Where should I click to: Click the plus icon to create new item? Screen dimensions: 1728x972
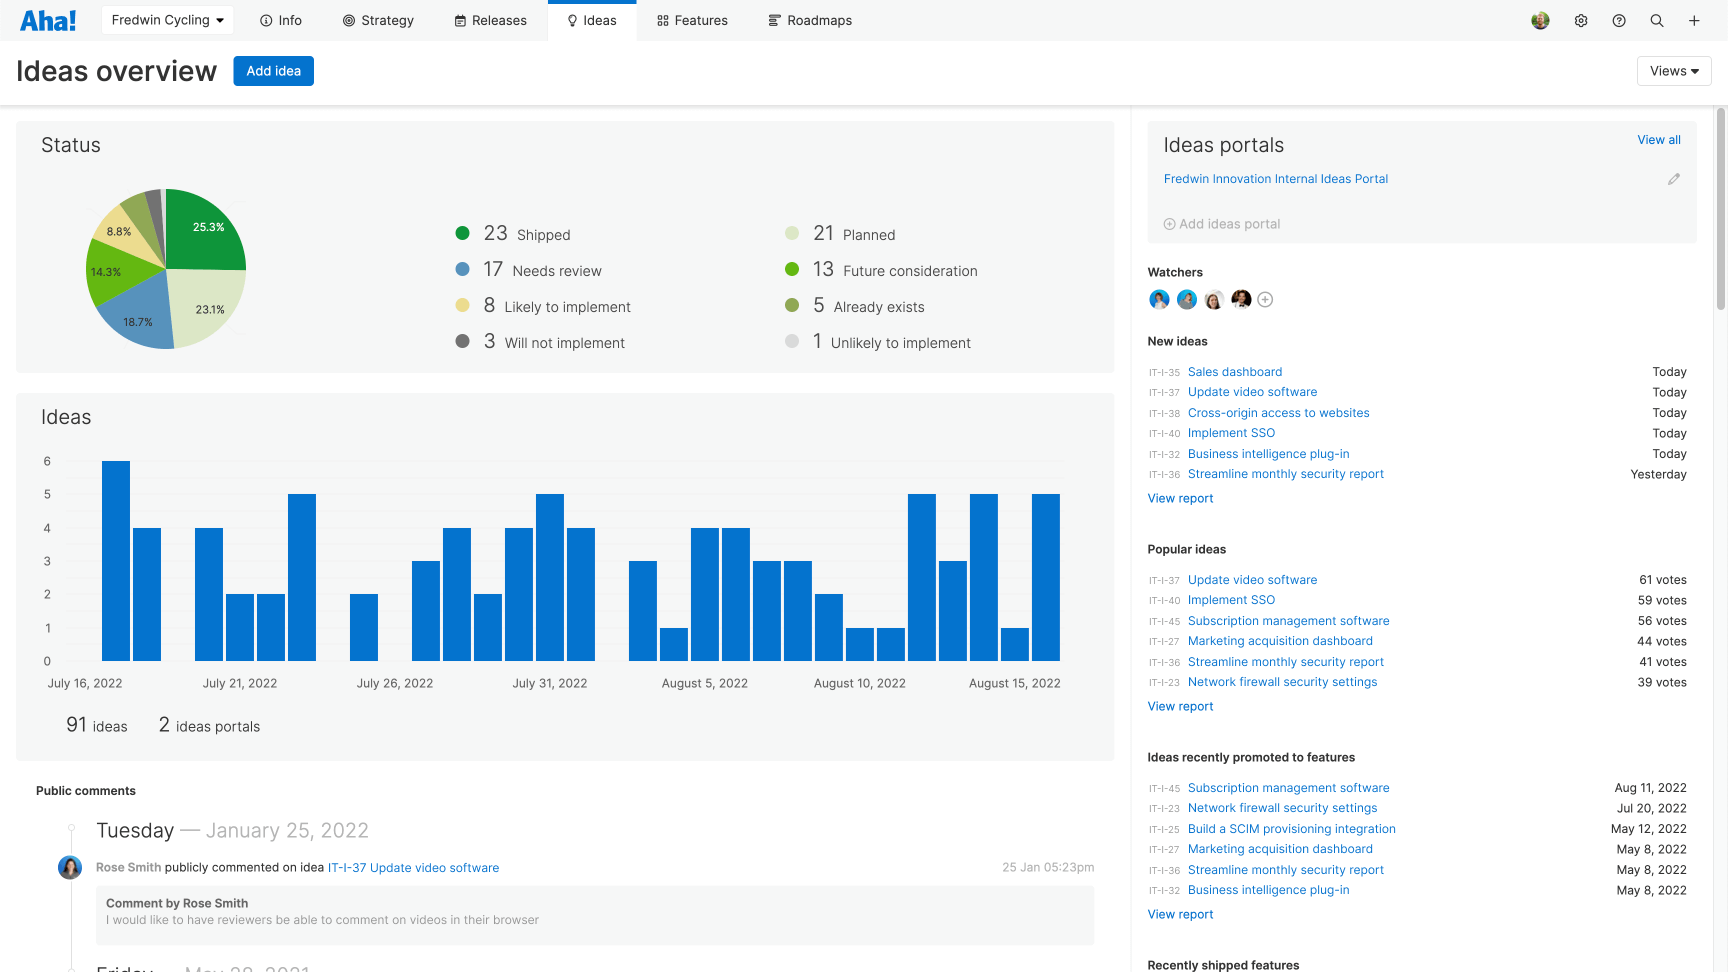tap(1694, 20)
